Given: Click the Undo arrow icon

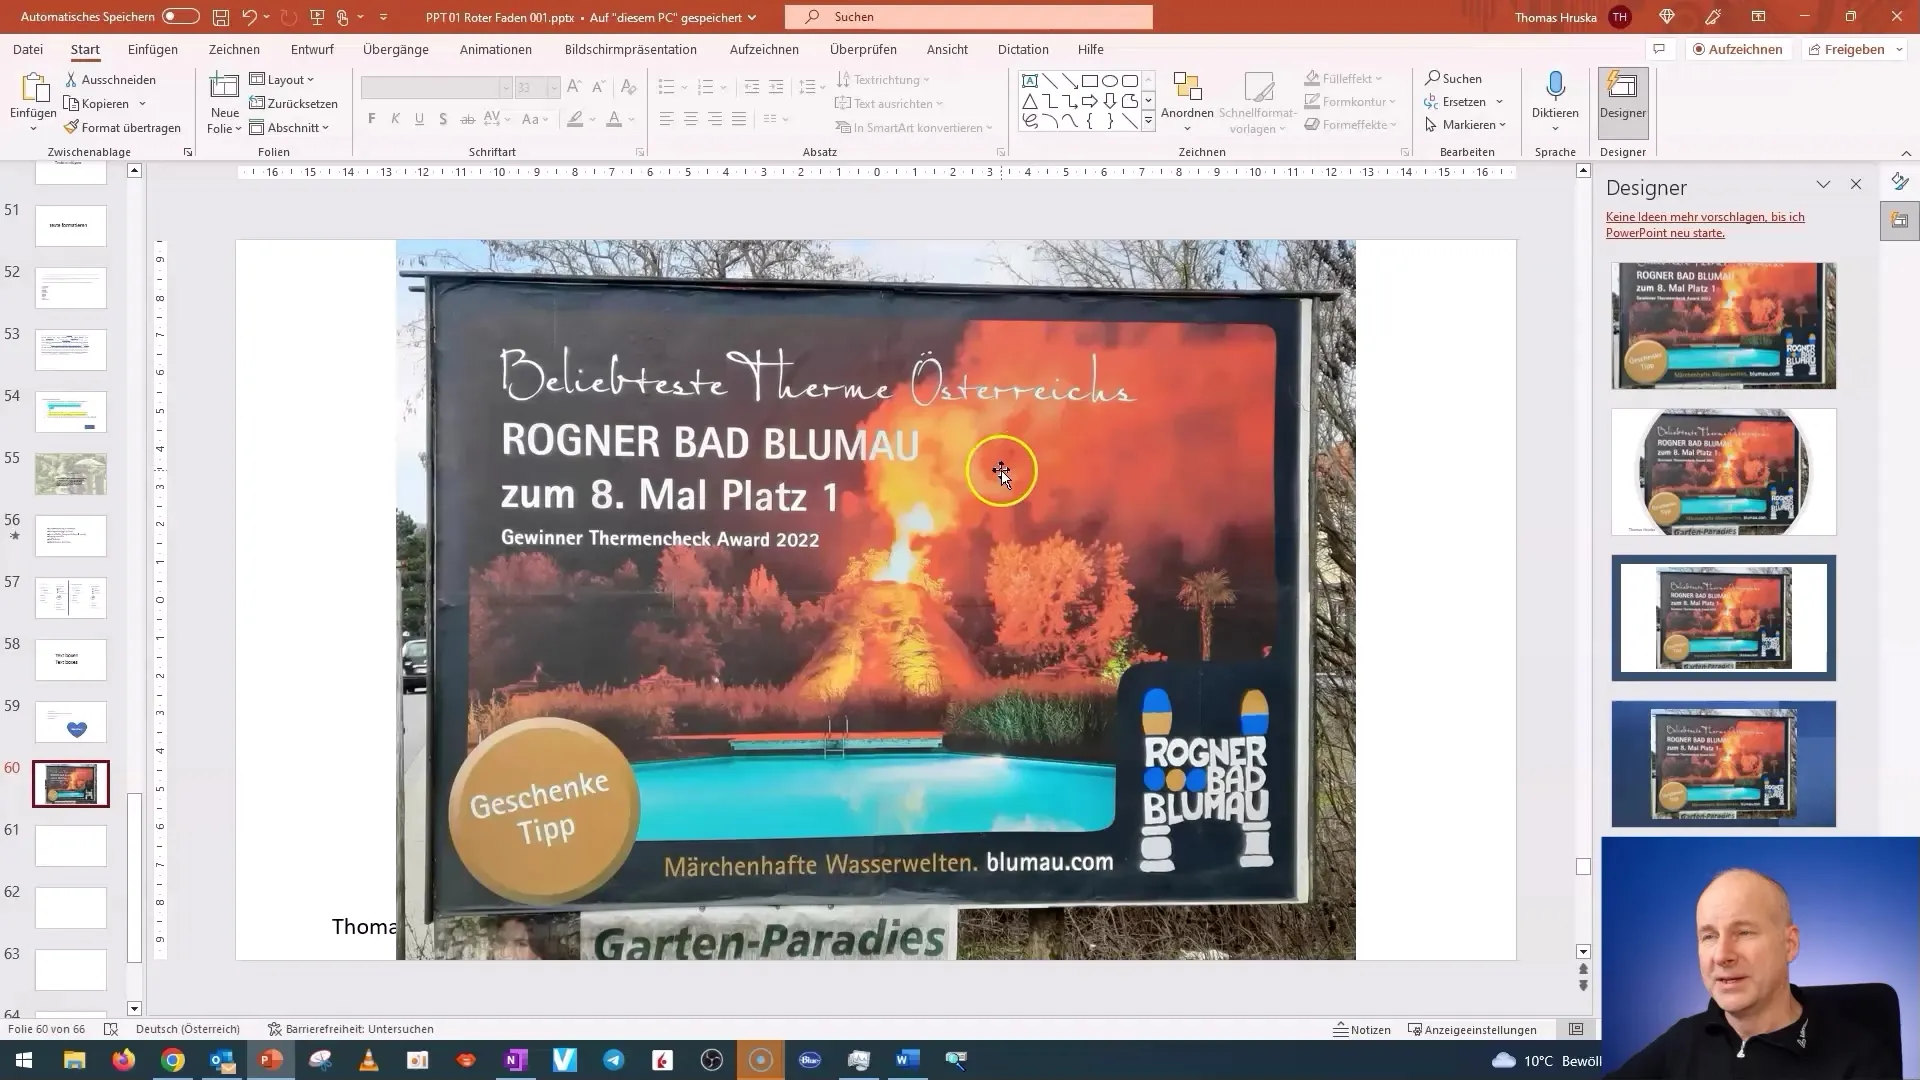Looking at the screenshot, I should [249, 17].
